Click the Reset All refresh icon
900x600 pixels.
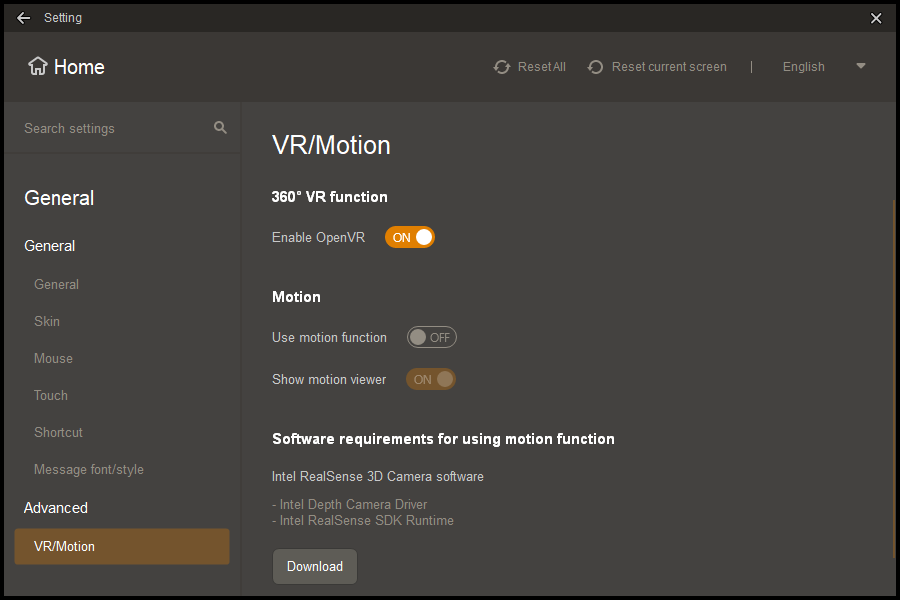click(502, 67)
